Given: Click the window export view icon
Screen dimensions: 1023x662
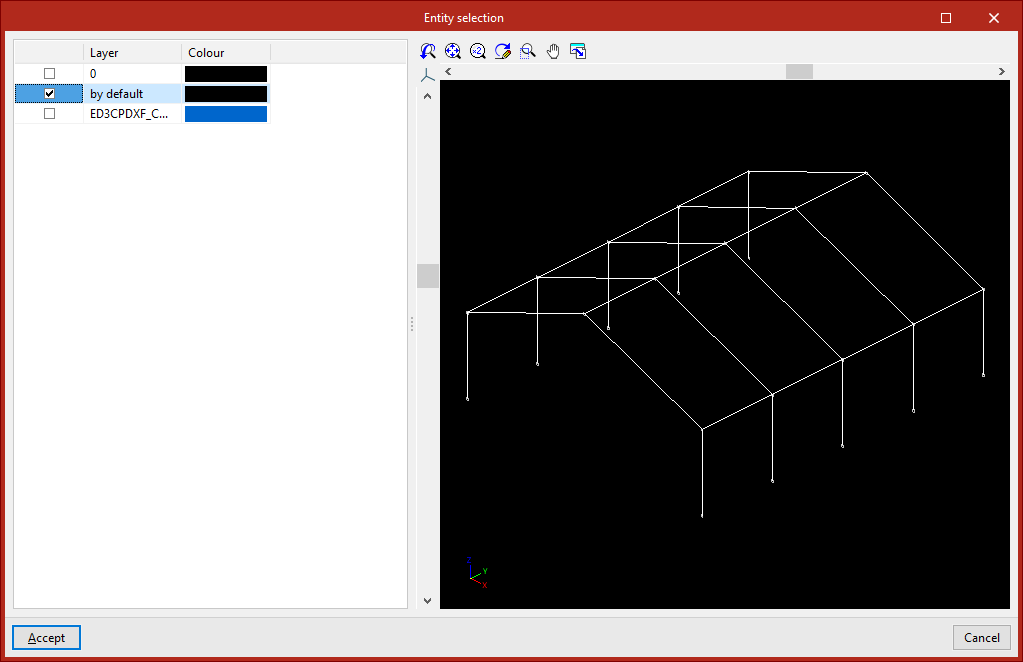Looking at the screenshot, I should click(x=578, y=51).
